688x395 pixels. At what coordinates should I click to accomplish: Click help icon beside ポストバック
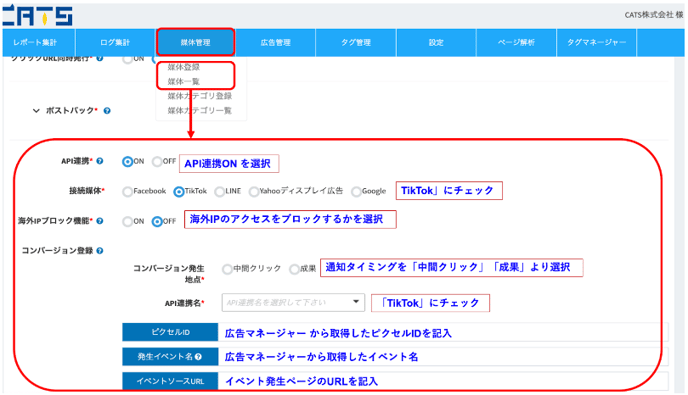(x=107, y=111)
